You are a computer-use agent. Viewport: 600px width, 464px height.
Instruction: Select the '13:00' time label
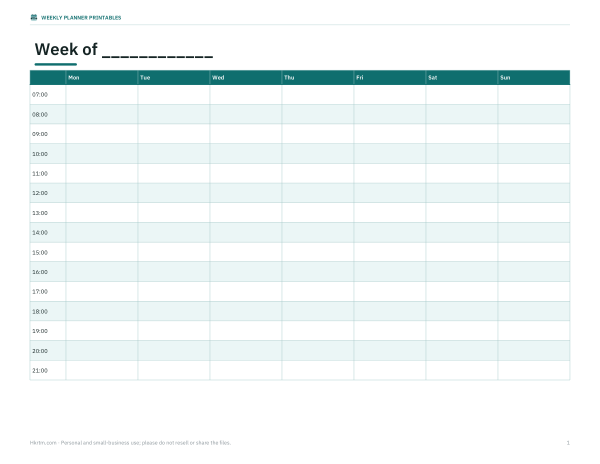point(40,213)
